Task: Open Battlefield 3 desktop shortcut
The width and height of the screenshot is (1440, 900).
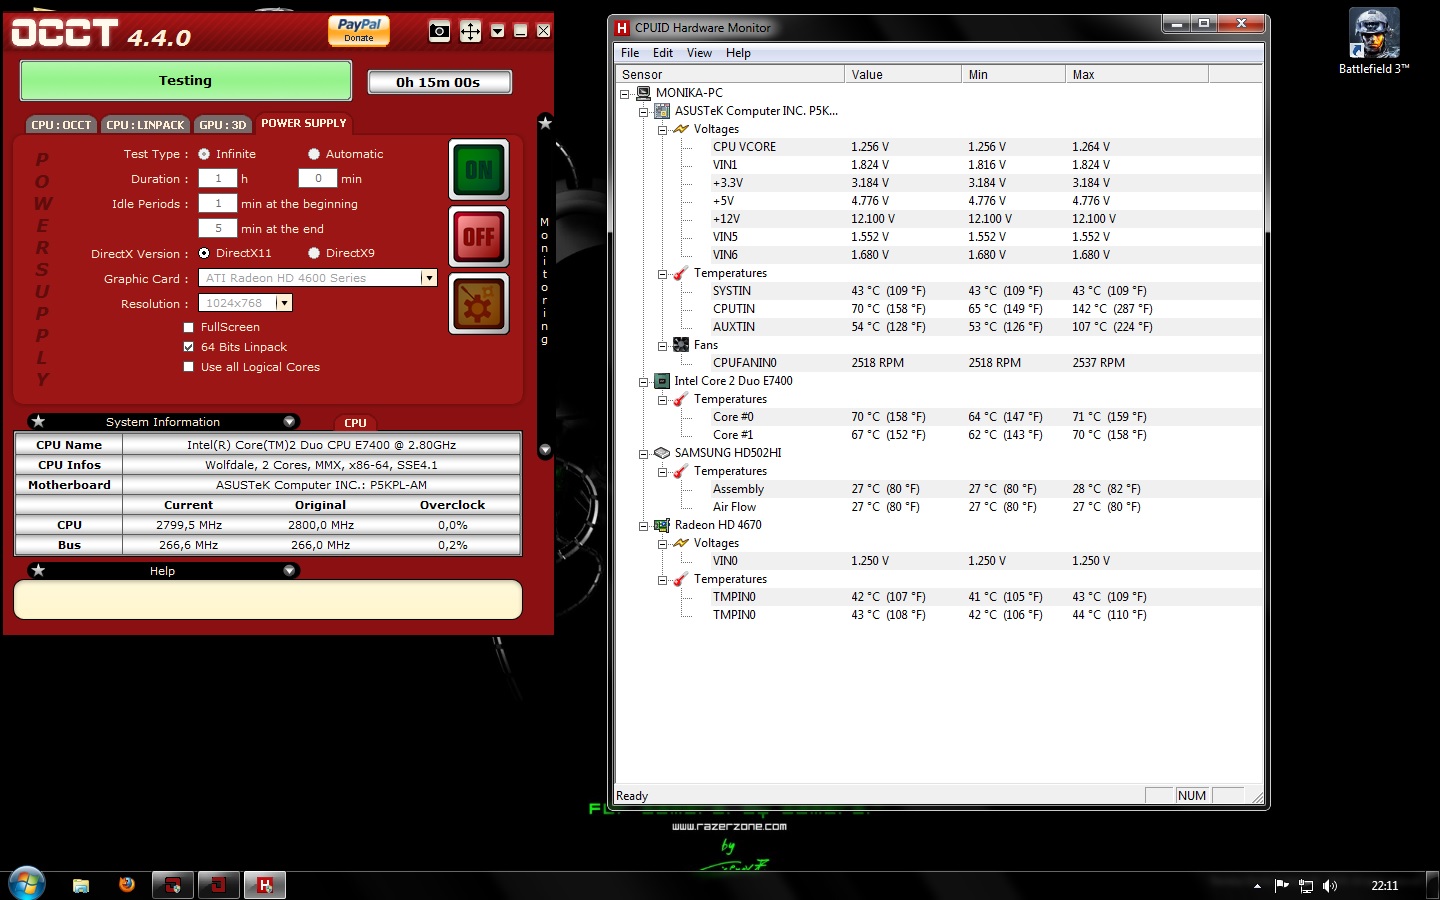Action: [1374, 42]
